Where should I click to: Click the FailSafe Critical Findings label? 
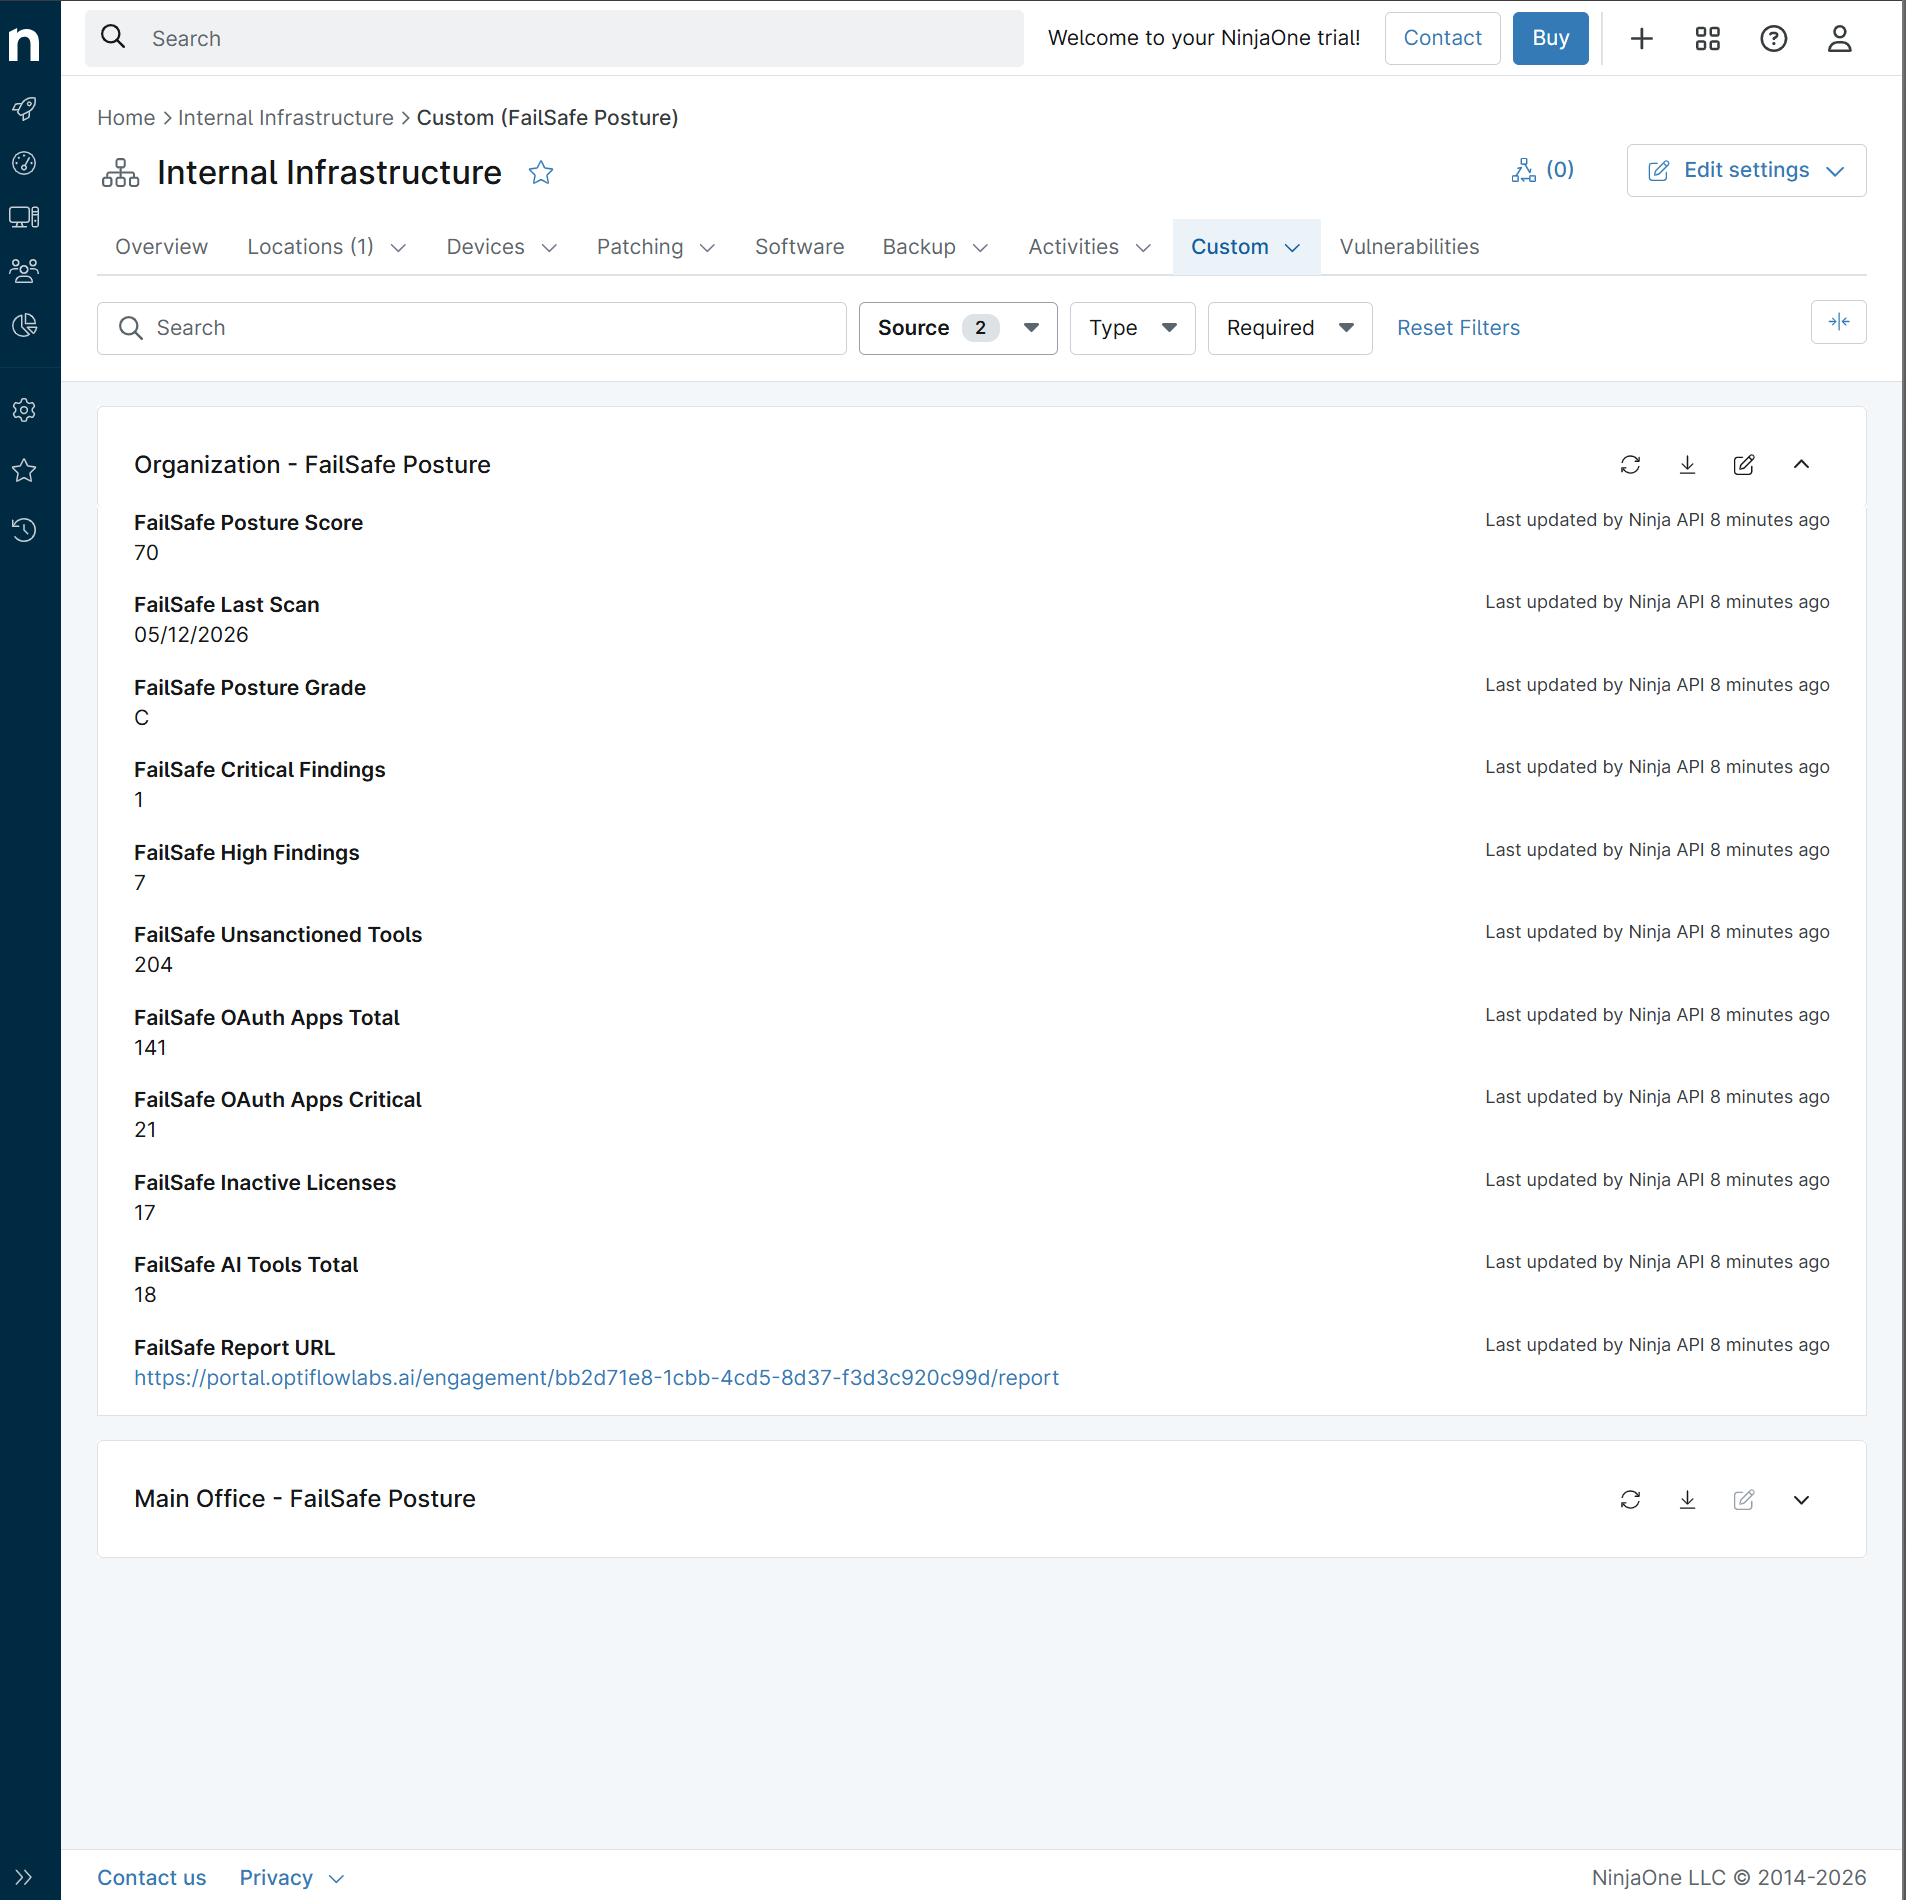(260, 770)
